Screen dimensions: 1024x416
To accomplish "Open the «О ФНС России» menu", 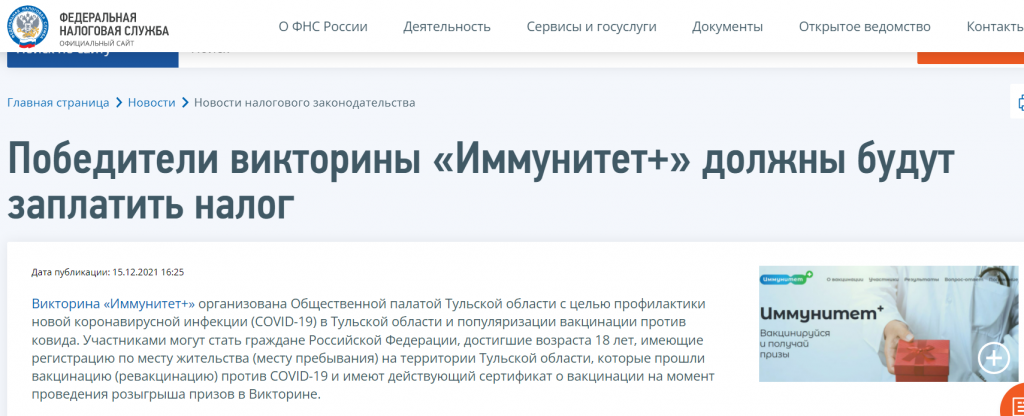I will [x=323, y=27].
